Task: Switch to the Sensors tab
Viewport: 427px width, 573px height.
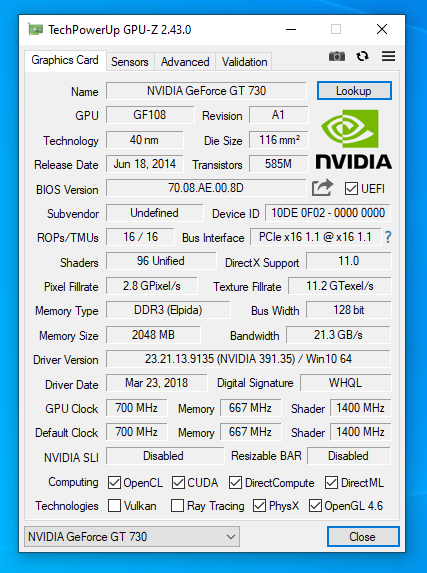Action: click(130, 62)
